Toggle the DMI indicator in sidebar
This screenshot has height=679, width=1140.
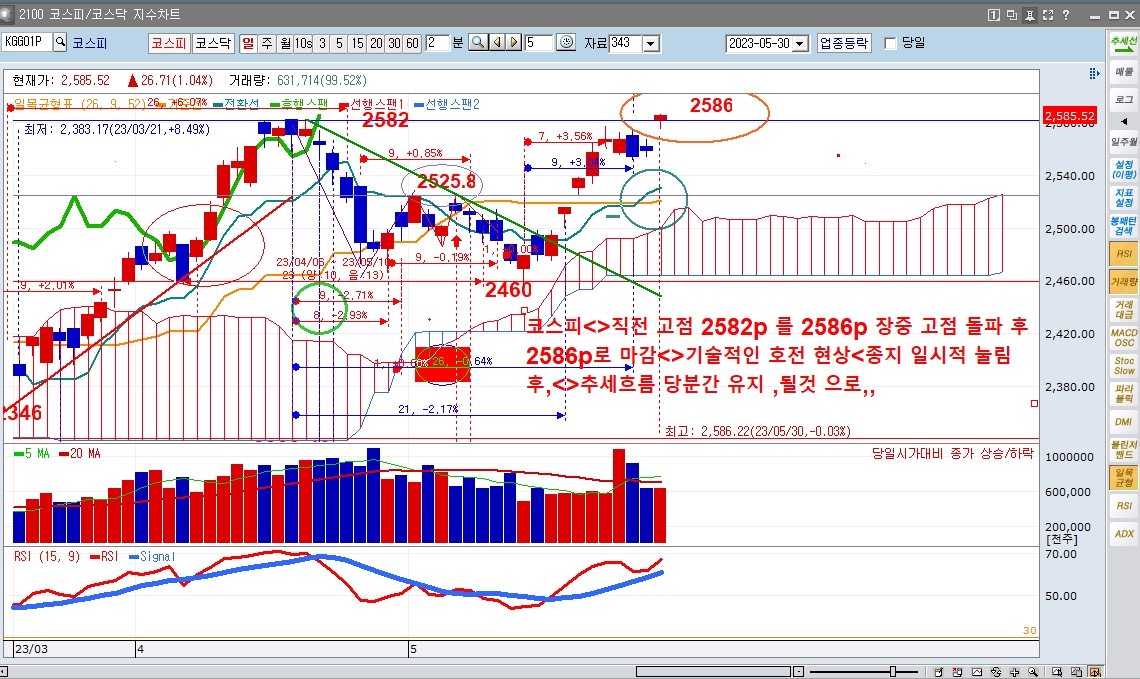point(1124,422)
